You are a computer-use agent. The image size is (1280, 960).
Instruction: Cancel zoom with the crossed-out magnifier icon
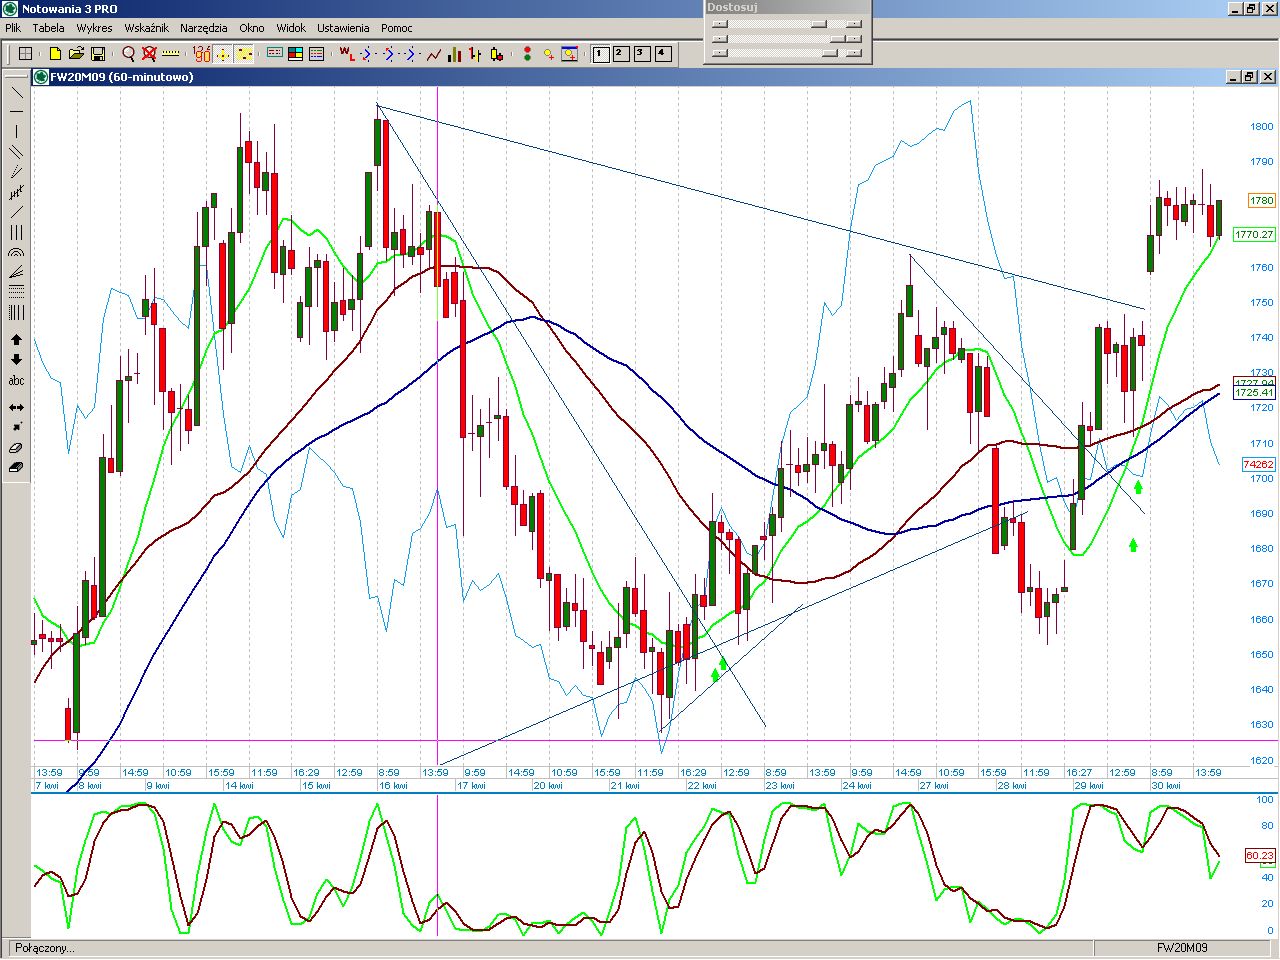149,54
